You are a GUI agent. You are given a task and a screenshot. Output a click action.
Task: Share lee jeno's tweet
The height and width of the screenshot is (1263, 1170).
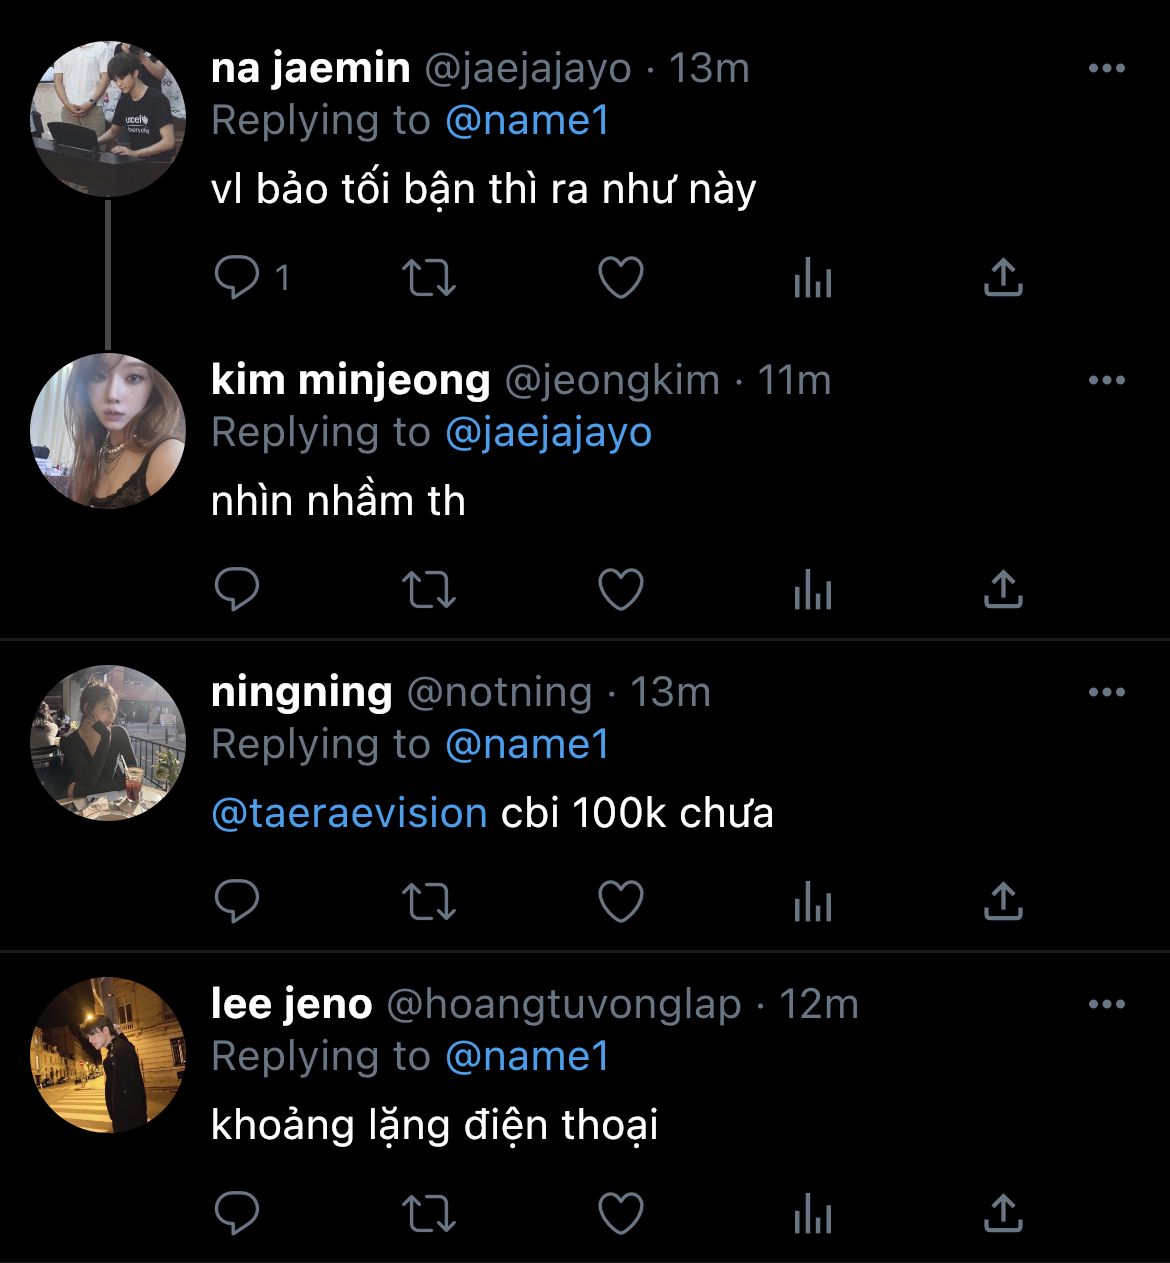tap(1002, 1215)
